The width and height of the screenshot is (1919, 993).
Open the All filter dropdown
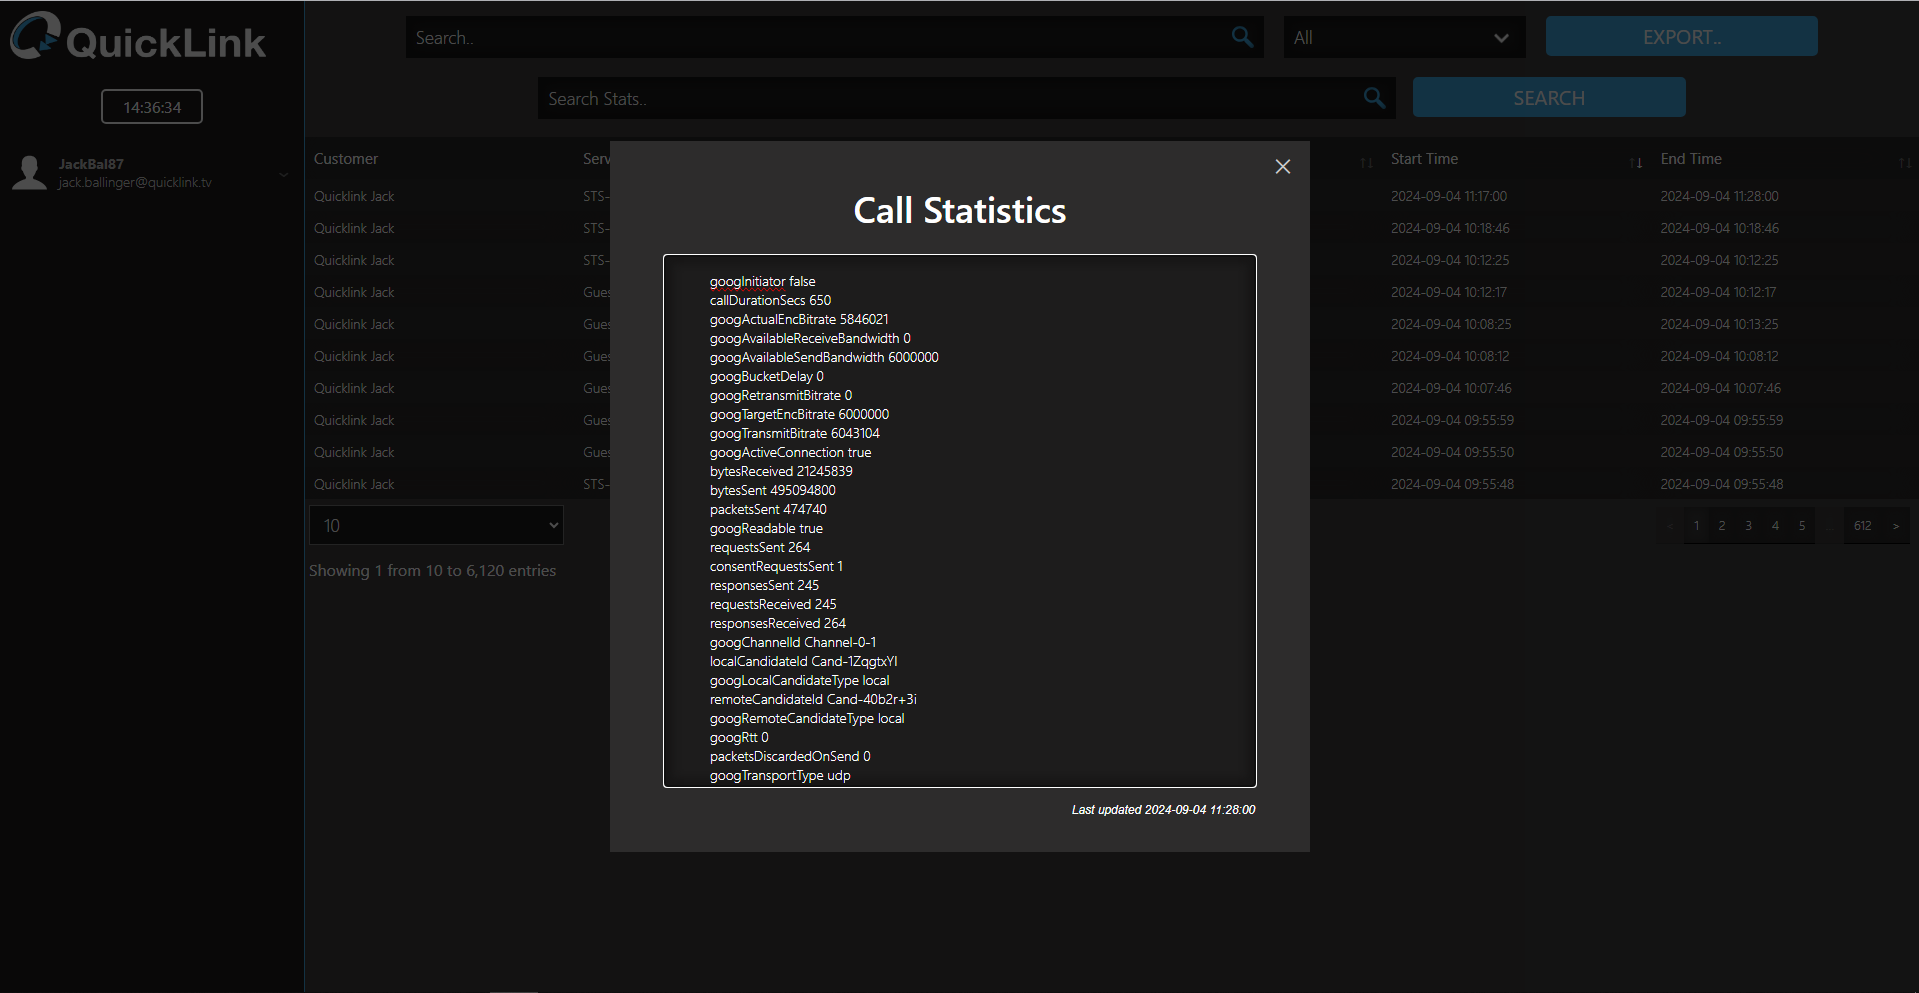point(1403,38)
